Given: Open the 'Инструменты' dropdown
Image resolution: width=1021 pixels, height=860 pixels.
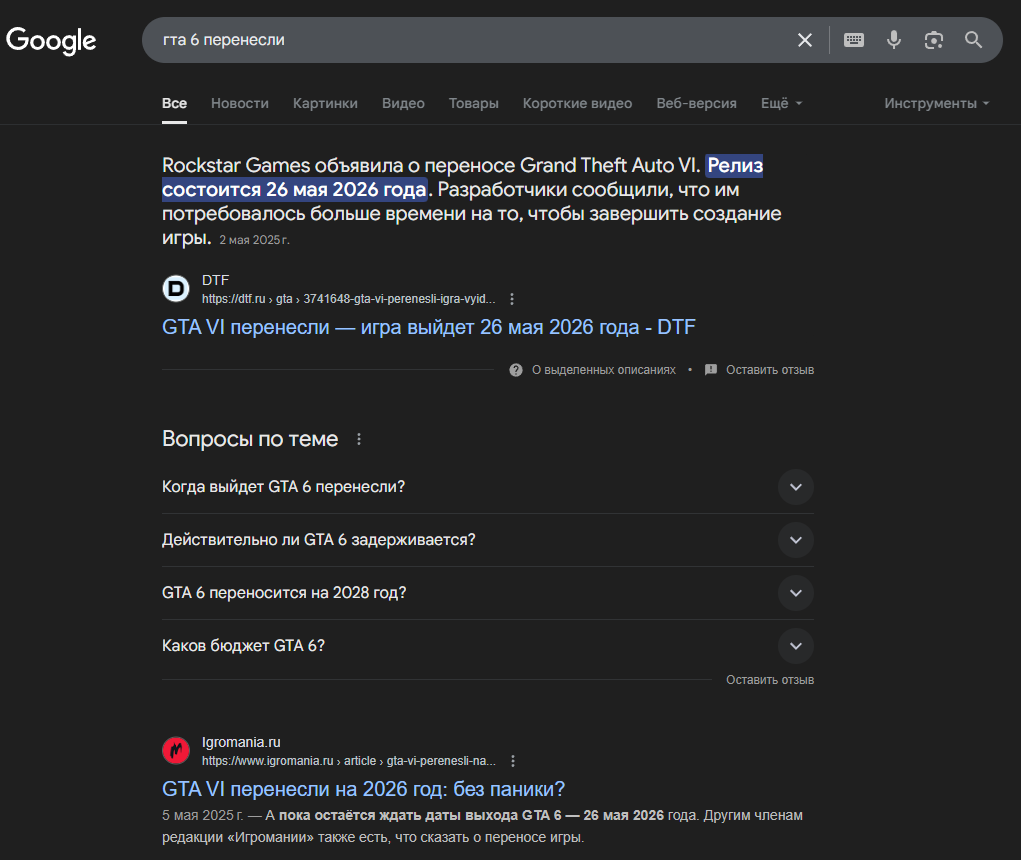Looking at the screenshot, I should click(x=936, y=104).
